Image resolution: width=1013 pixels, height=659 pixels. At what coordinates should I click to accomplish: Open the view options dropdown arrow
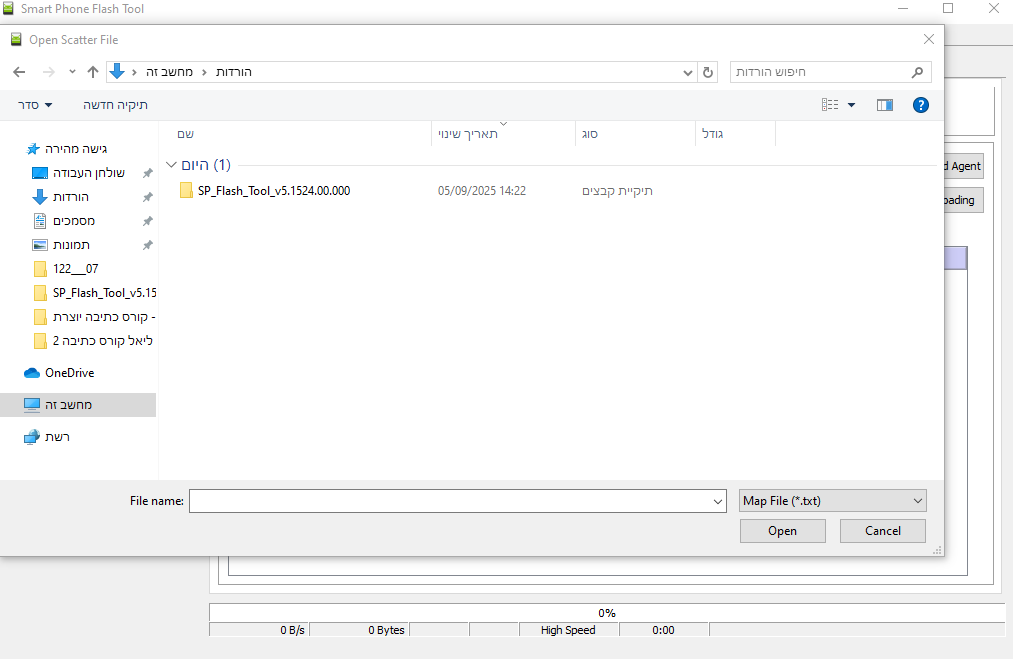click(851, 105)
